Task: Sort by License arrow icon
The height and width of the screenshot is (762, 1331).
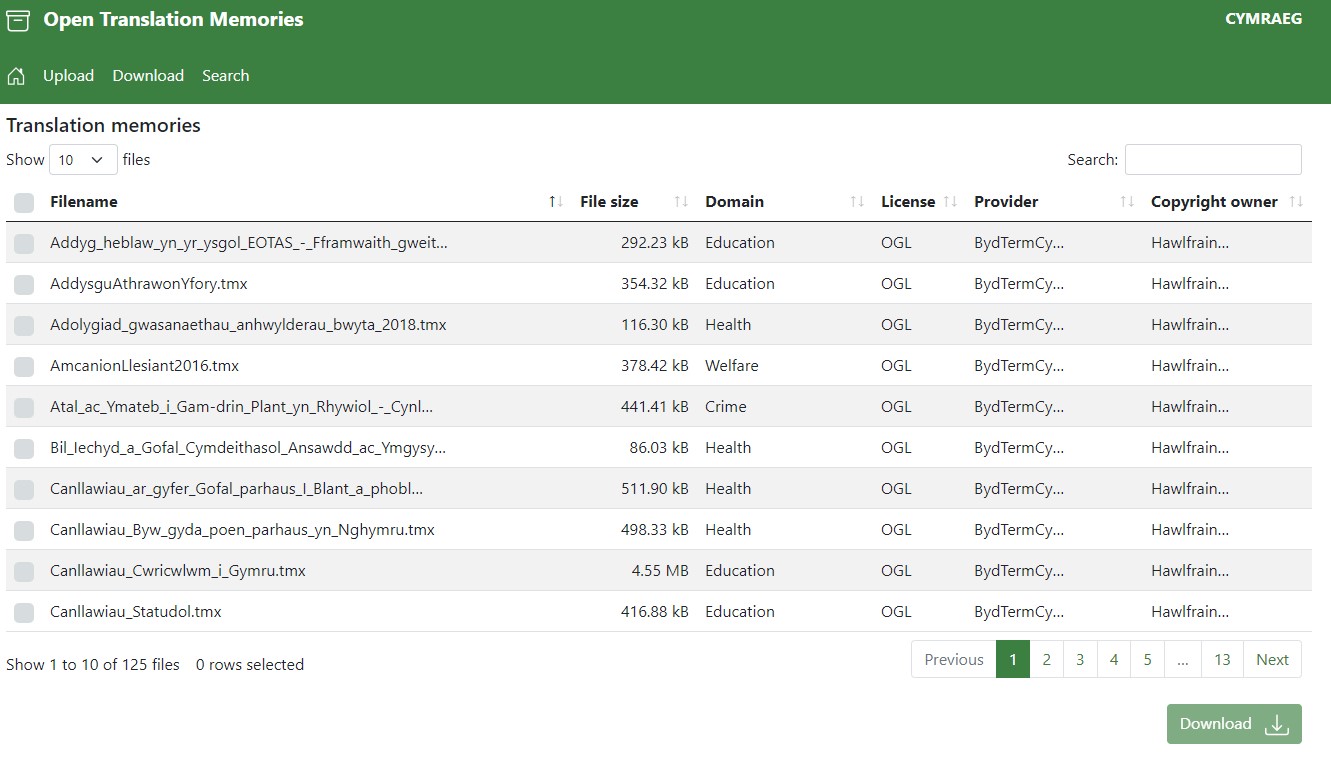Action: 951,202
